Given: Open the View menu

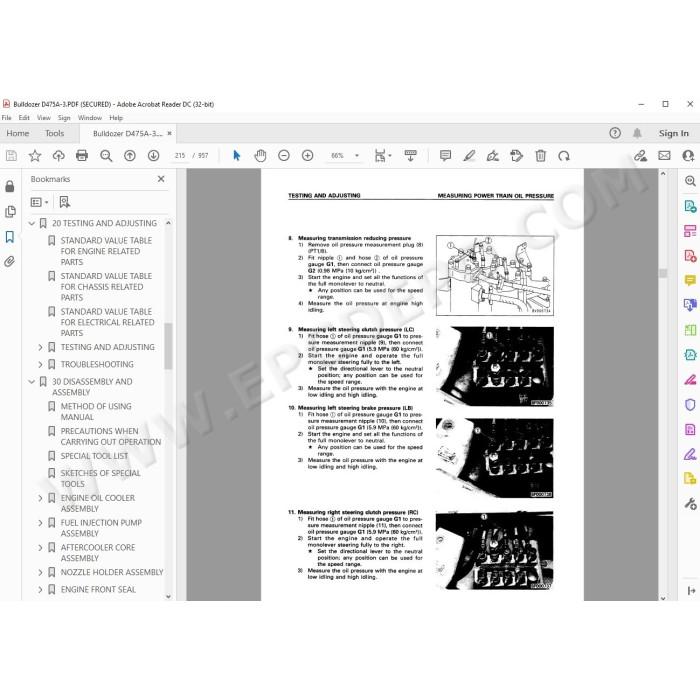Looking at the screenshot, I should point(44,118).
